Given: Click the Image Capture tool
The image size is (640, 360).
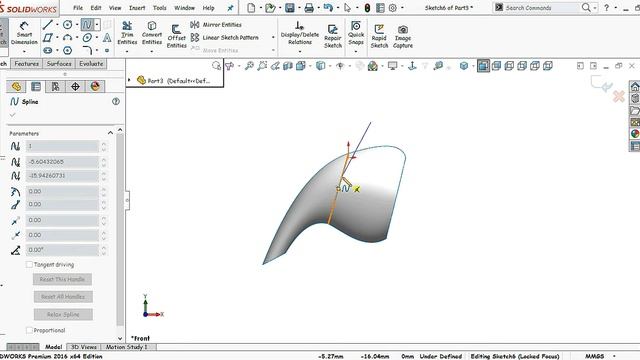Looking at the screenshot, I should (403, 36).
